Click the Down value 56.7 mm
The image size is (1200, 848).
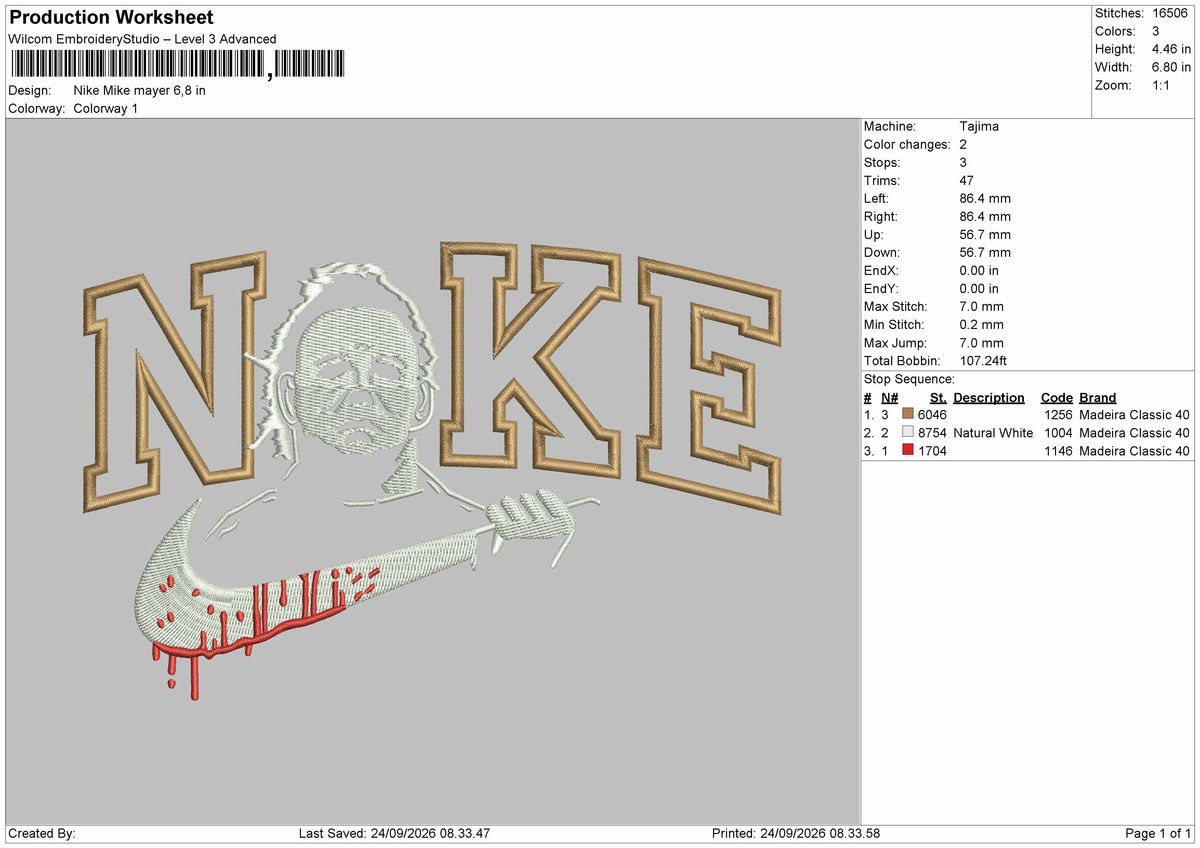point(985,252)
